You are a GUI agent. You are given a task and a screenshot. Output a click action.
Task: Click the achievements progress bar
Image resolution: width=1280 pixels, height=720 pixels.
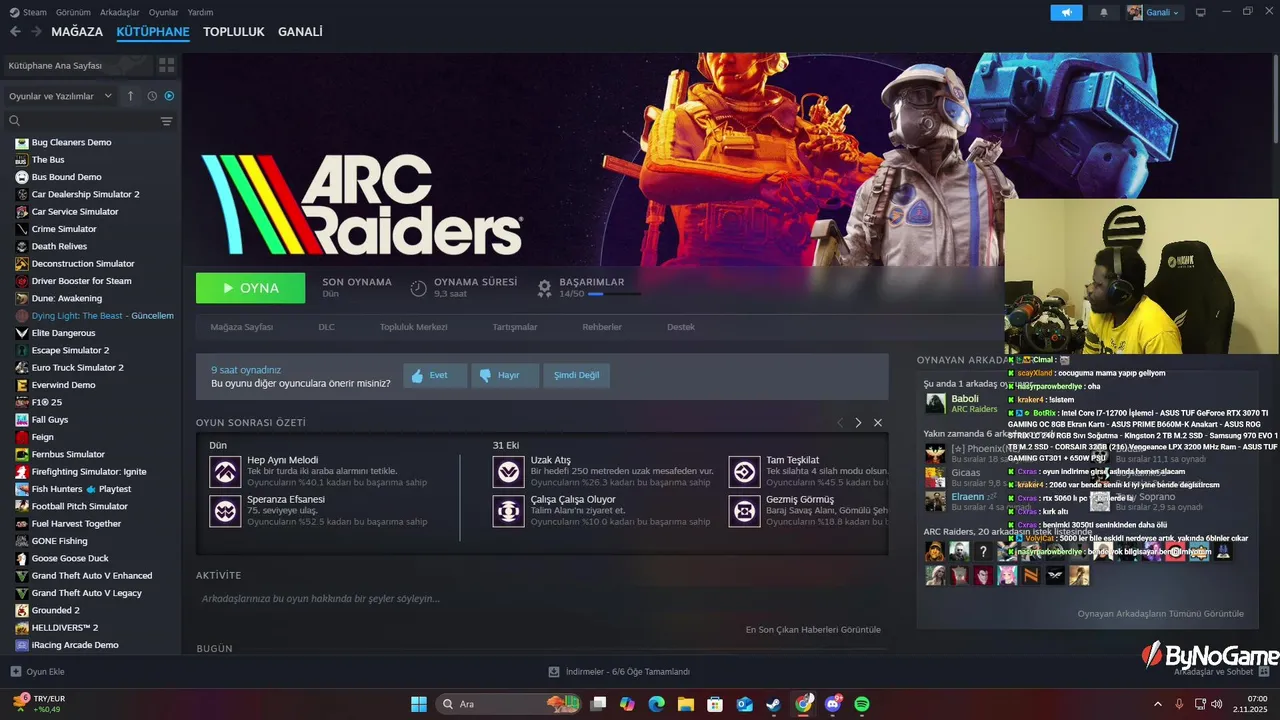614,294
